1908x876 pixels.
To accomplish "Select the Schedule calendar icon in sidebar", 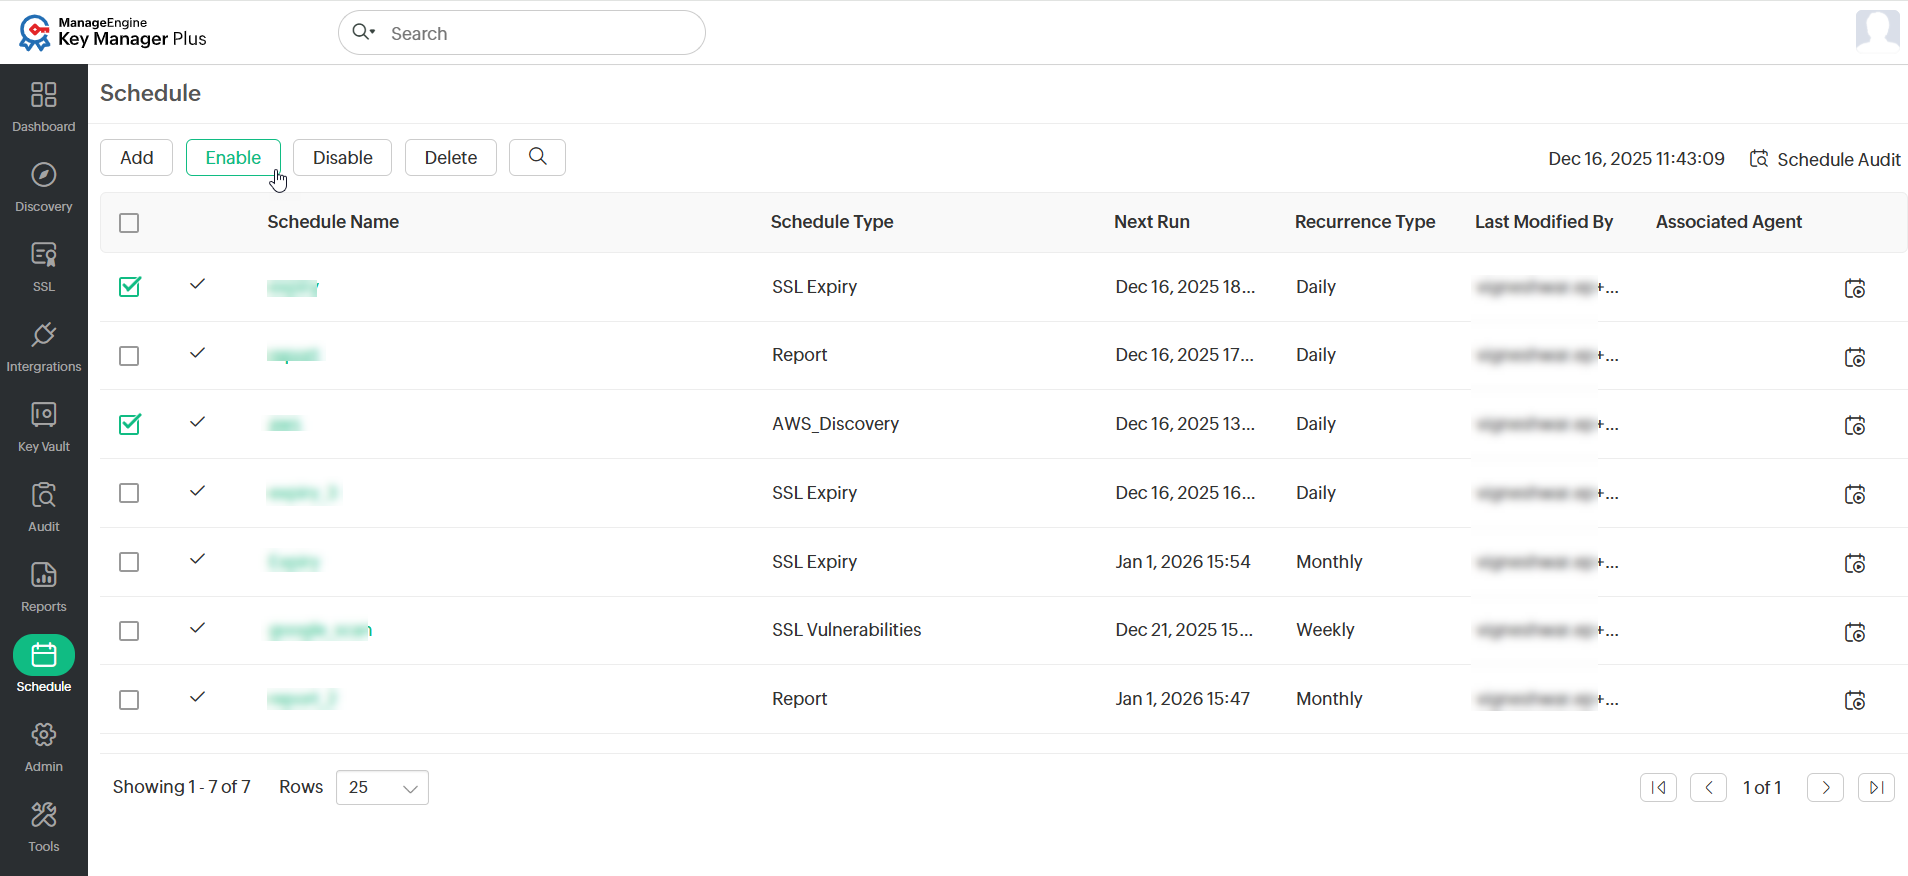I will coord(43,655).
